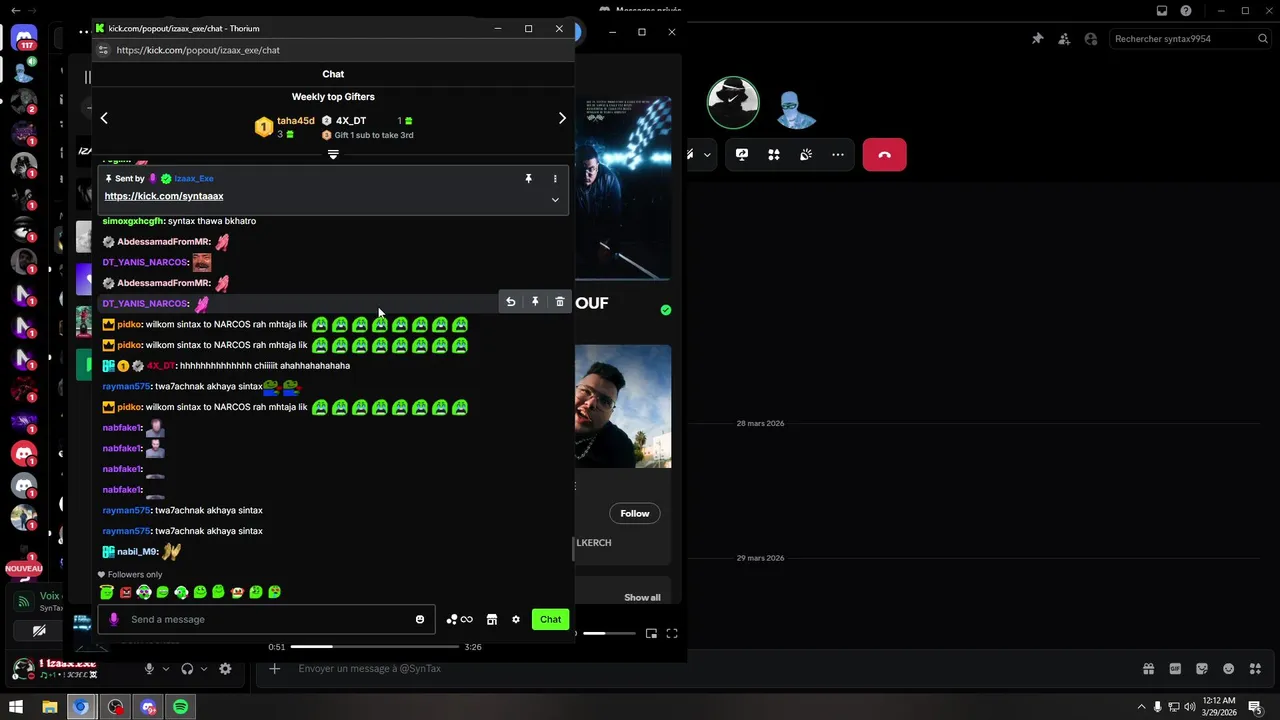Insert the last emote in quick row

275,592
